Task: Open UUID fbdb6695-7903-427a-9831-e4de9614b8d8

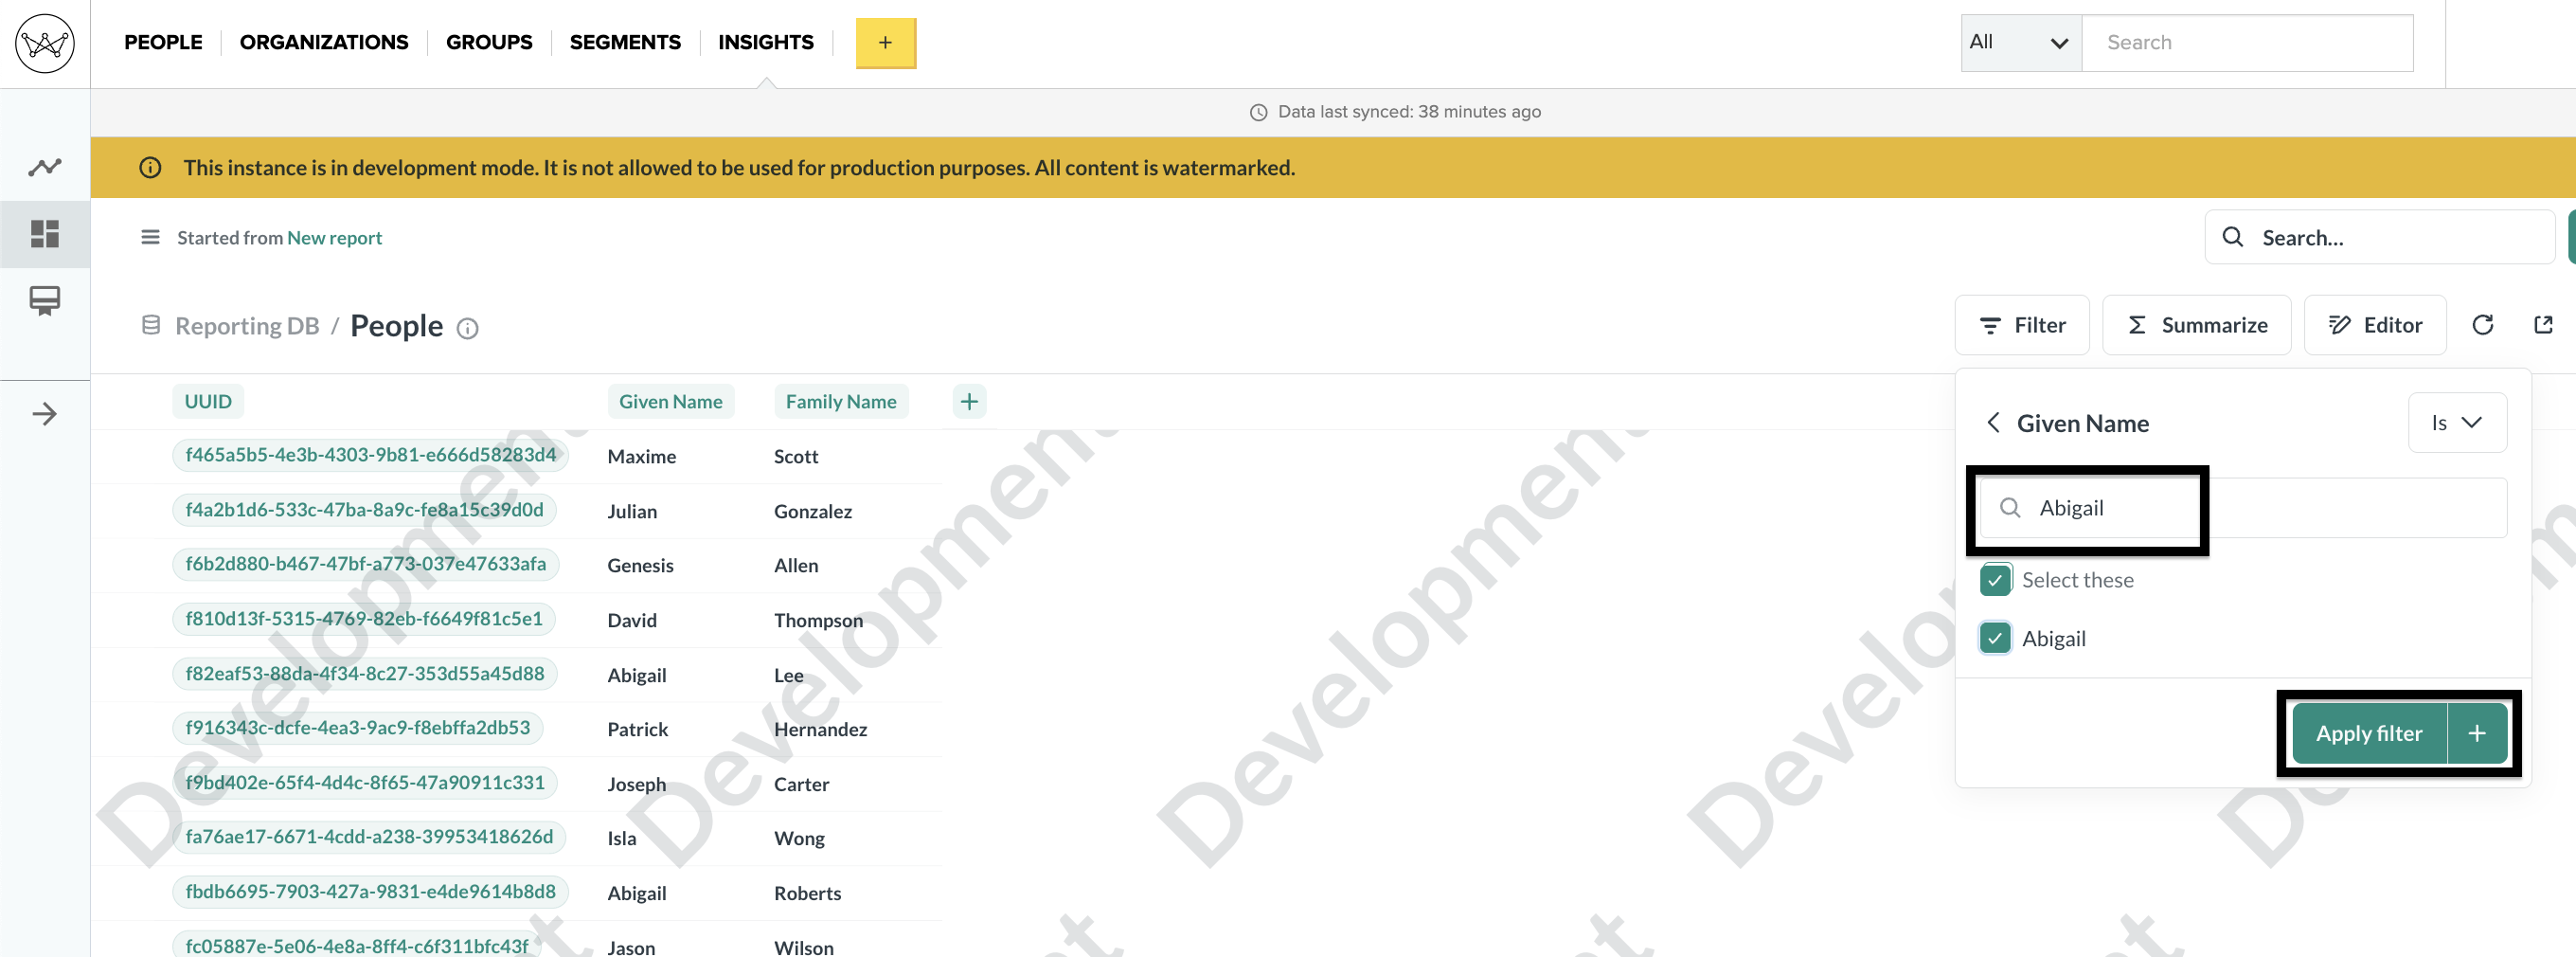Action: pyautogui.click(x=371, y=892)
